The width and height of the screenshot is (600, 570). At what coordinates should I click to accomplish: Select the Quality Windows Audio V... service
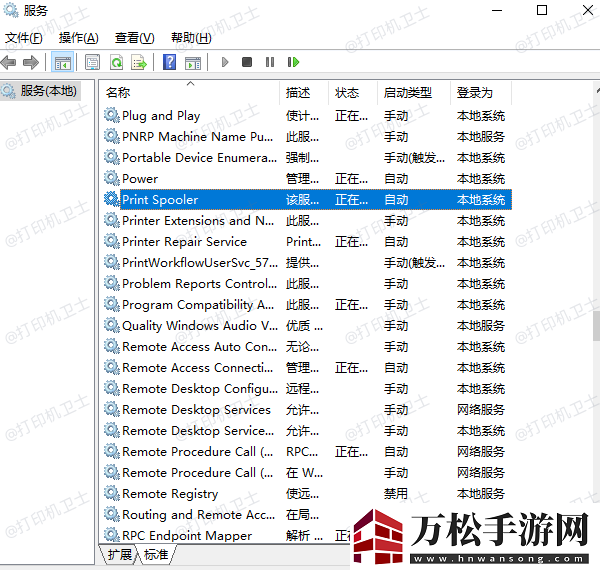[200, 326]
